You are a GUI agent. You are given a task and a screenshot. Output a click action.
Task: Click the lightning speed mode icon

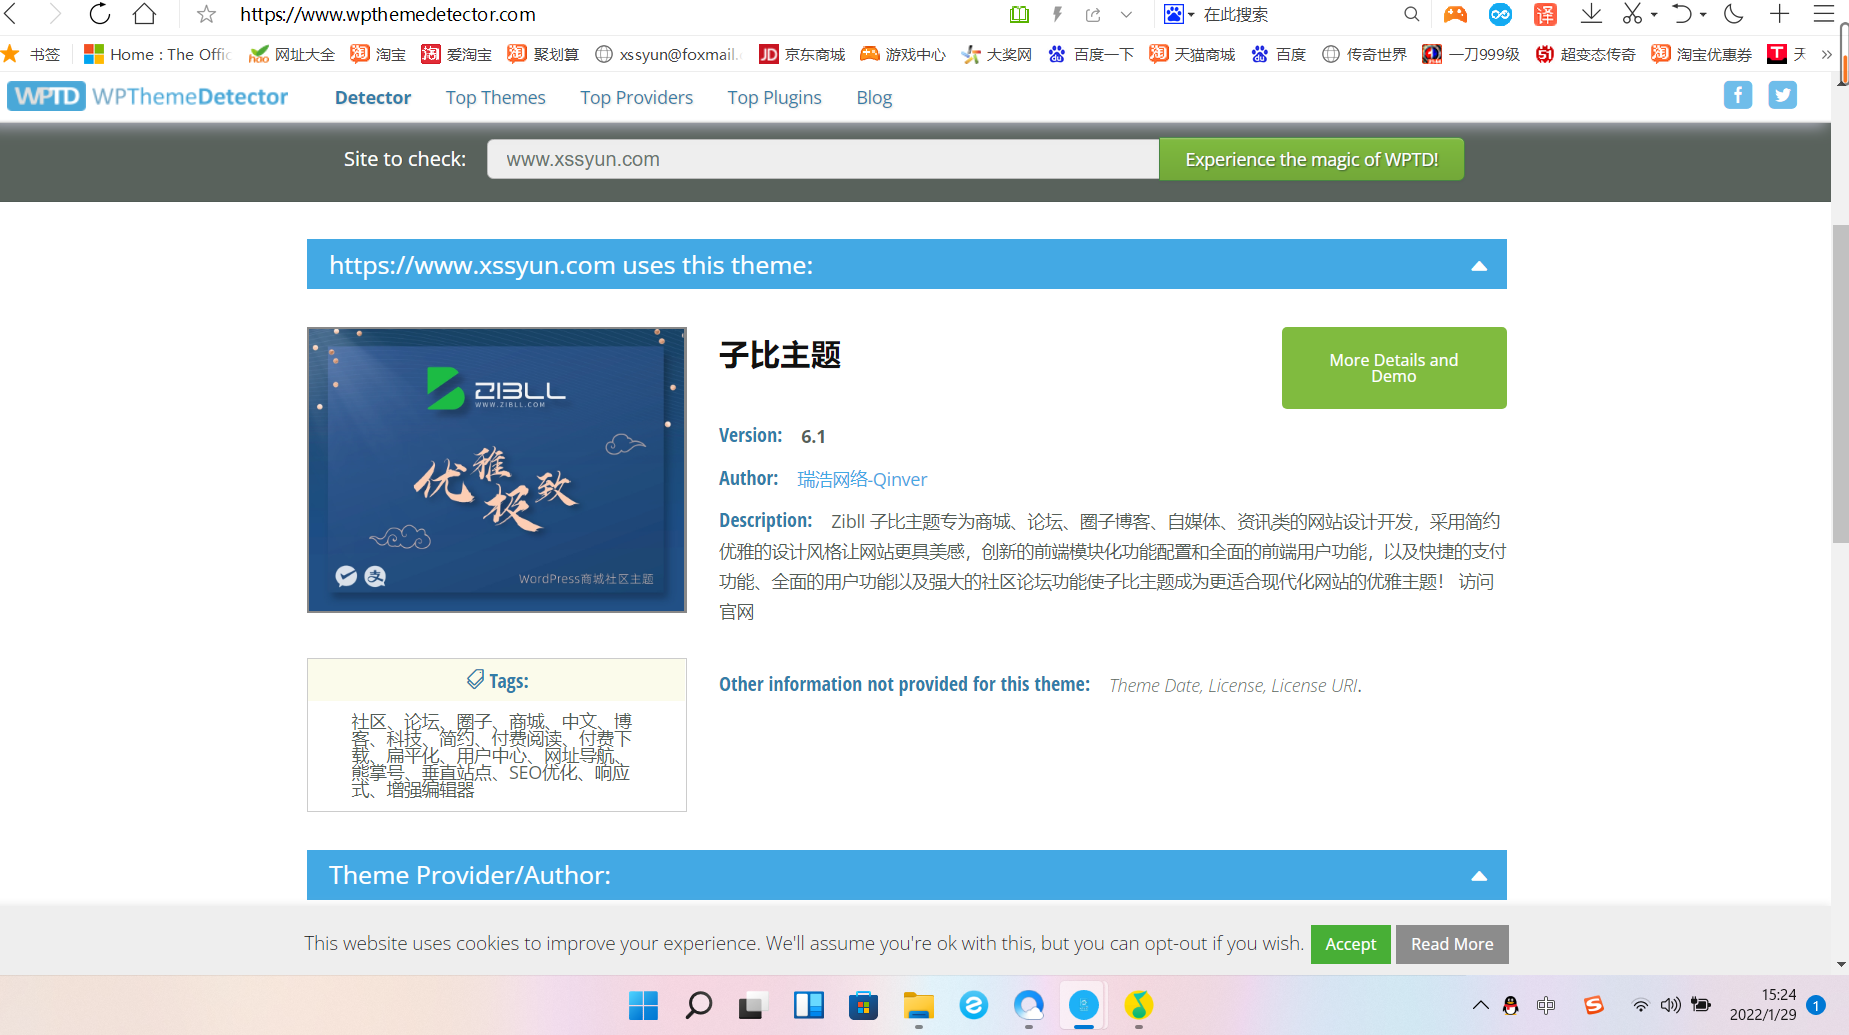[1057, 14]
